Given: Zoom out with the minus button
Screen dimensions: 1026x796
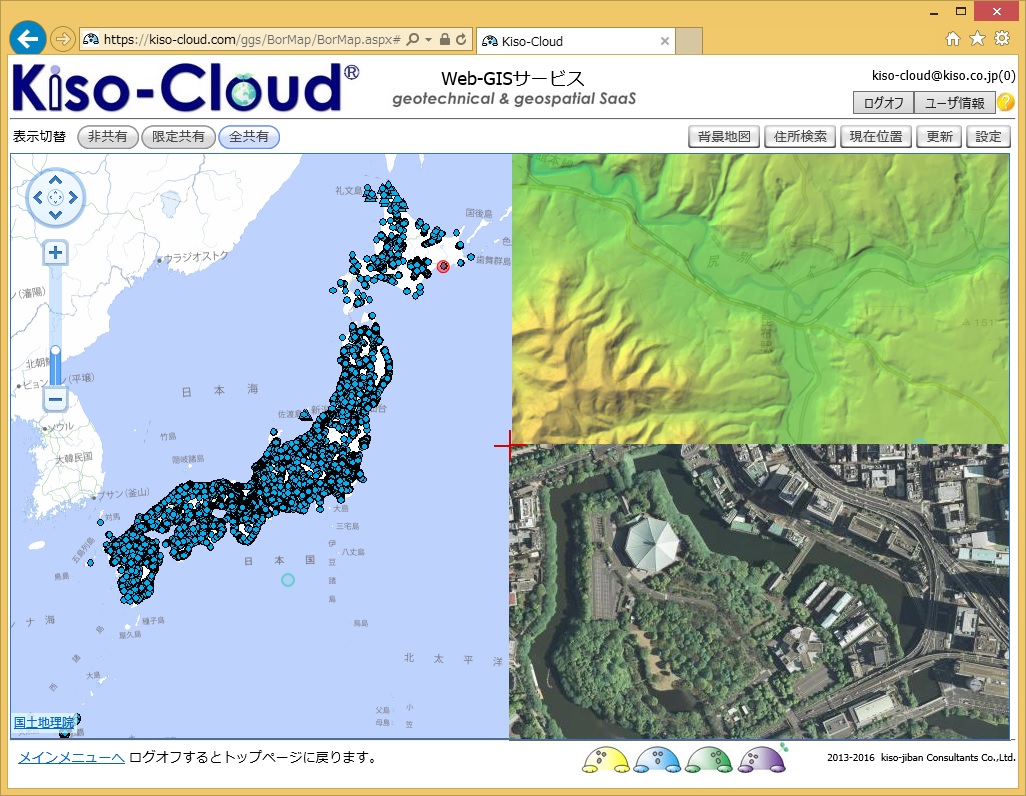Looking at the screenshot, I should point(56,399).
